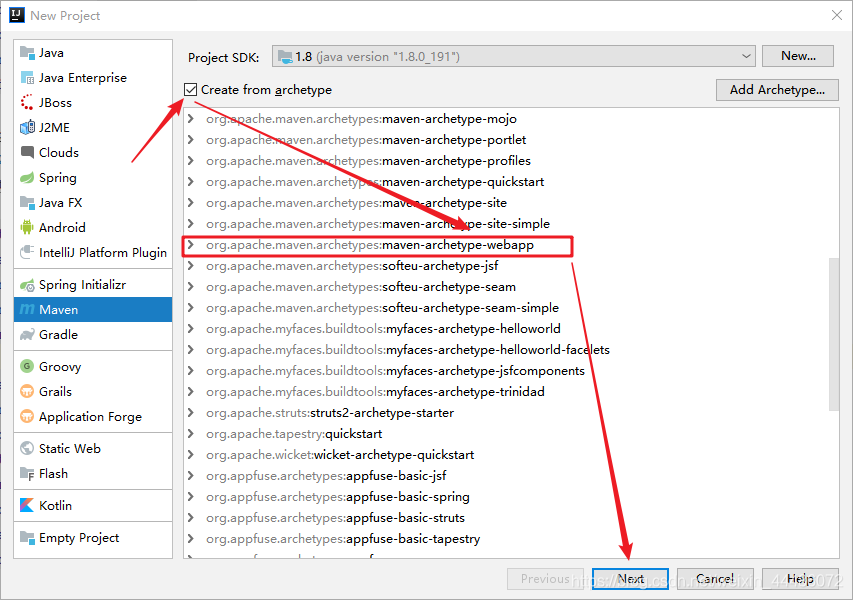Image resolution: width=853 pixels, height=600 pixels.
Task: Select softeu-archetype-seam-simple row text
Action: tap(382, 308)
